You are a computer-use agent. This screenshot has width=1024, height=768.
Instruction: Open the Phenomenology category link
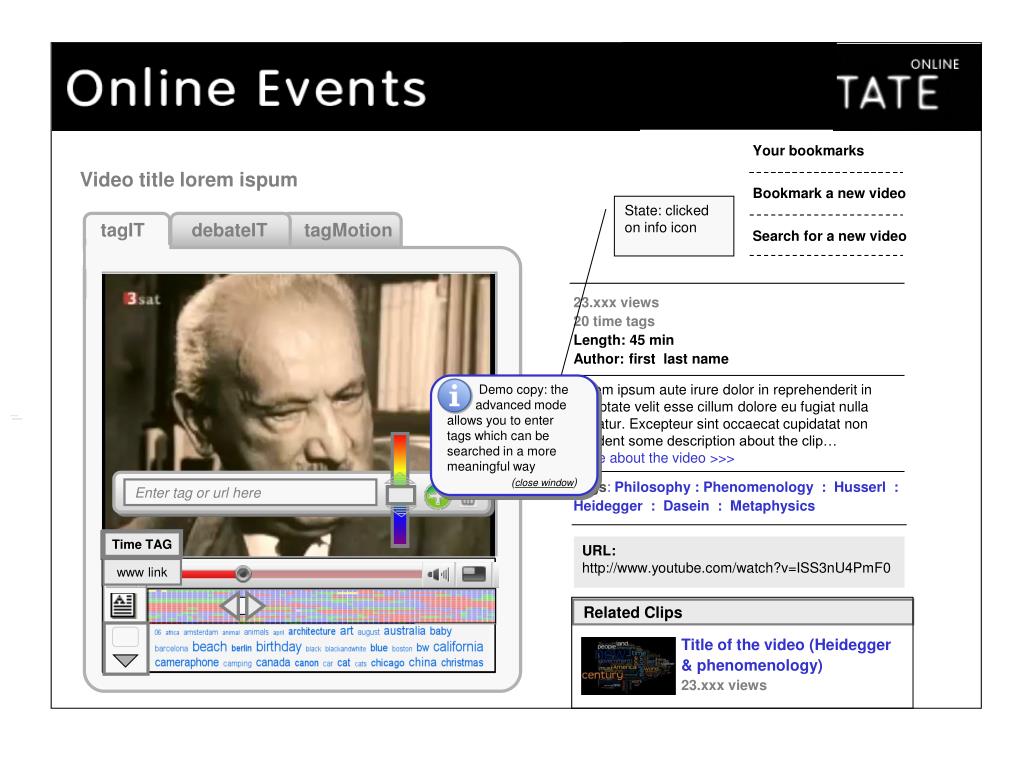[758, 487]
